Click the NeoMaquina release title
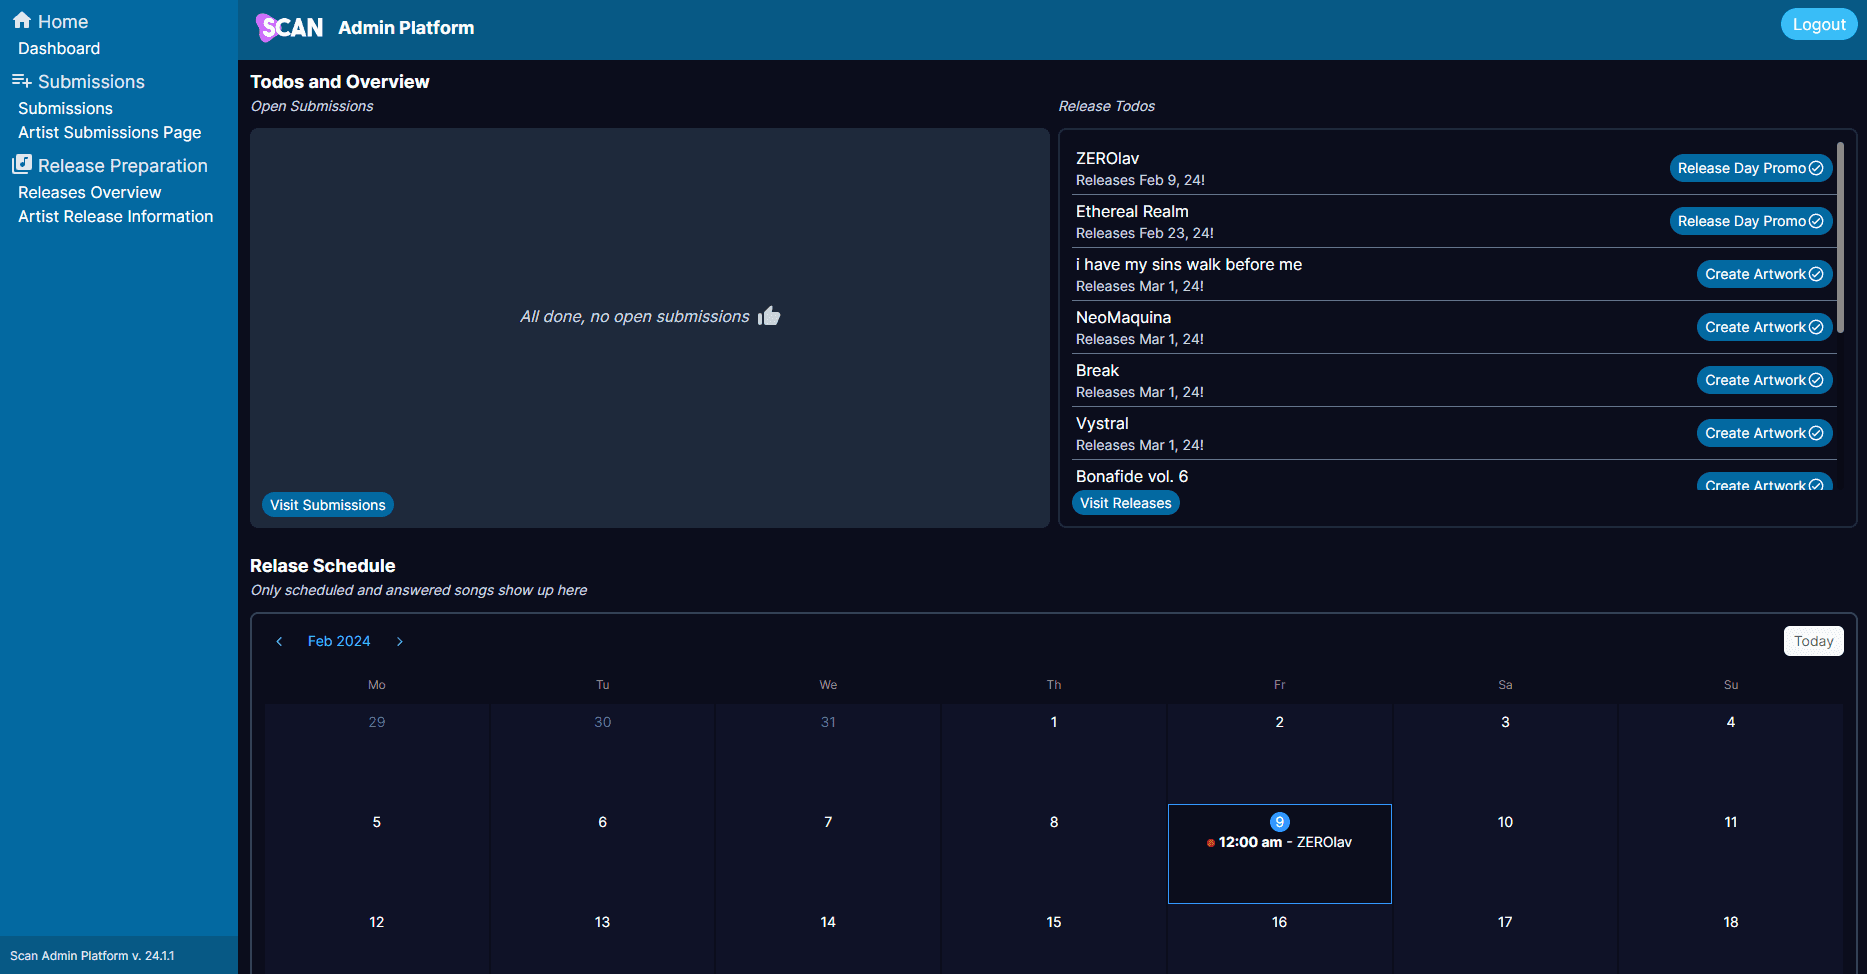Image resolution: width=1867 pixels, height=974 pixels. 1123,317
